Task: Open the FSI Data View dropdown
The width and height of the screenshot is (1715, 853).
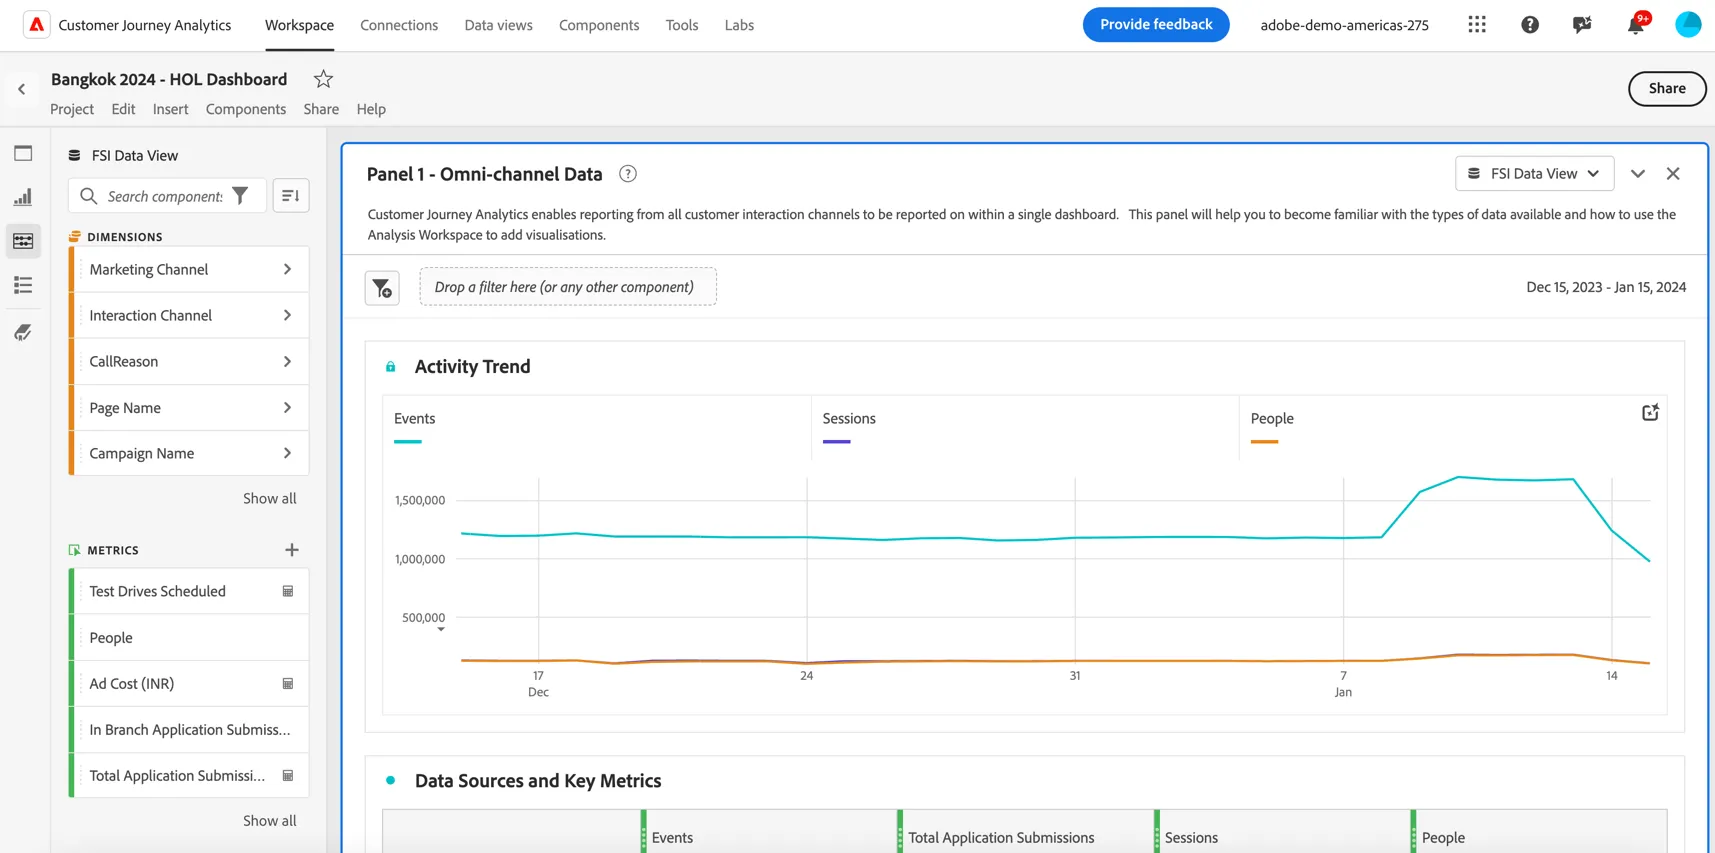Action: point(1534,174)
